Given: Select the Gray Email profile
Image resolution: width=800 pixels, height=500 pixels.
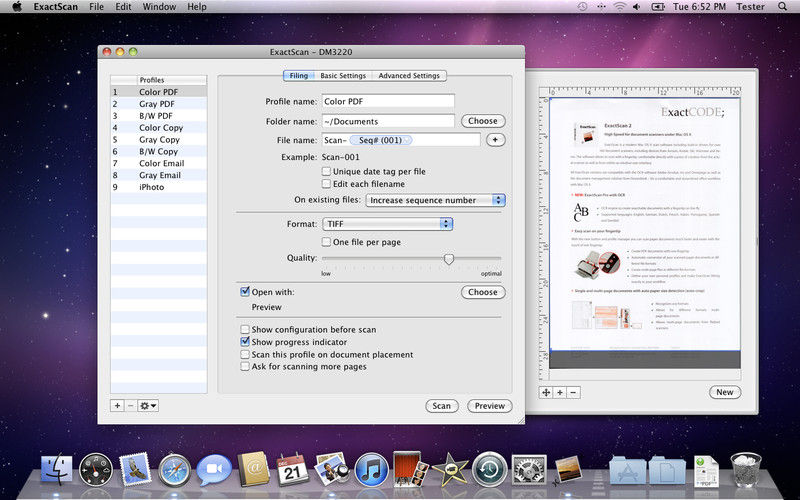Looking at the screenshot, I should [159, 175].
